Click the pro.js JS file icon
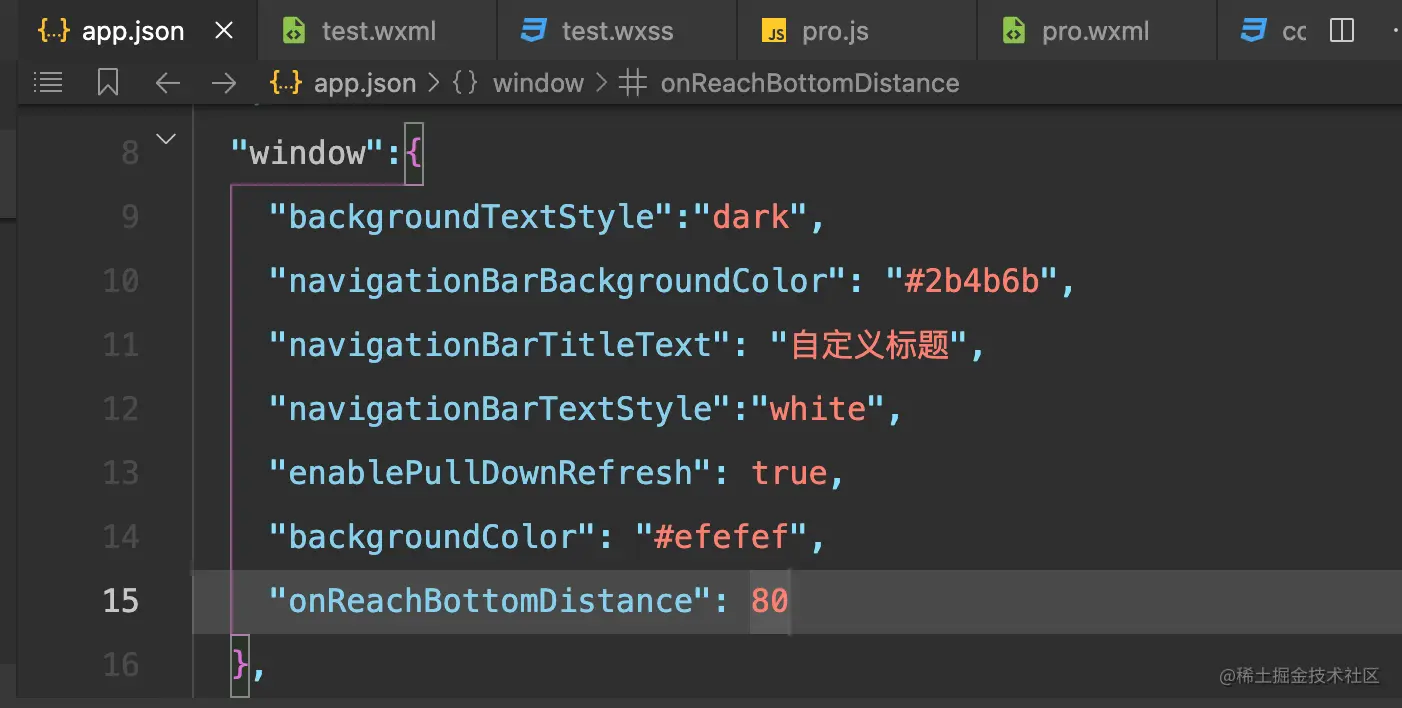Image resolution: width=1402 pixels, height=708 pixels. [774, 32]
